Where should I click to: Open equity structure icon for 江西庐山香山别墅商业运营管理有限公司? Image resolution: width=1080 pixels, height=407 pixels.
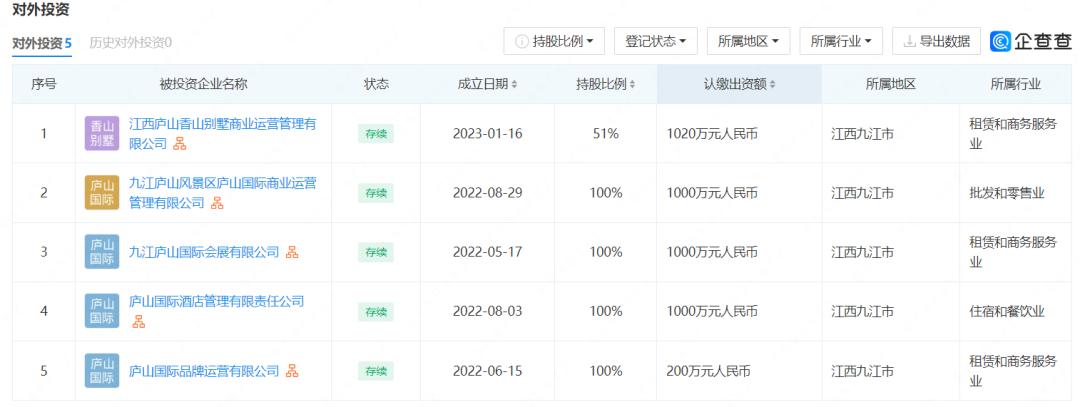[180, 144]
